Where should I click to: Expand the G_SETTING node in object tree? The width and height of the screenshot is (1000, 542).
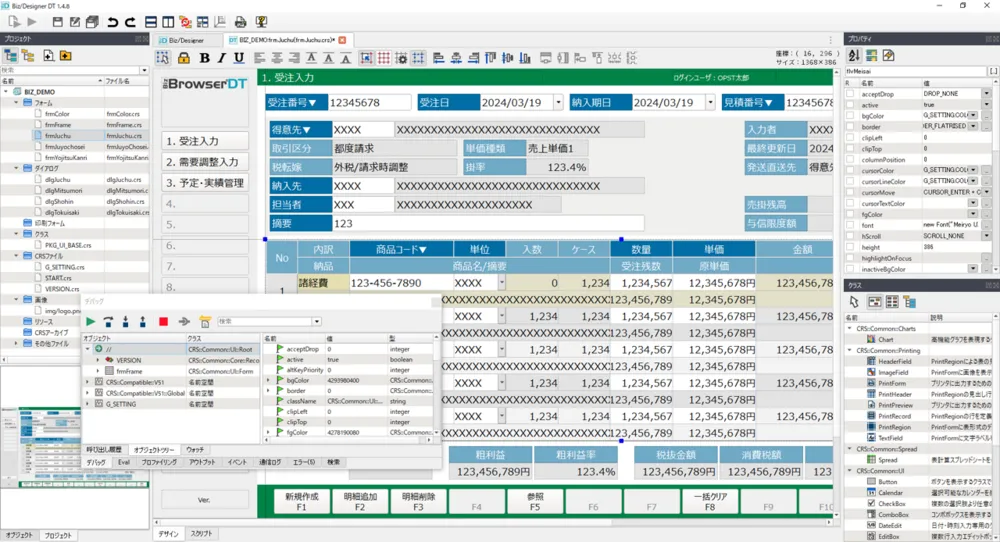[x=87, y=404]
